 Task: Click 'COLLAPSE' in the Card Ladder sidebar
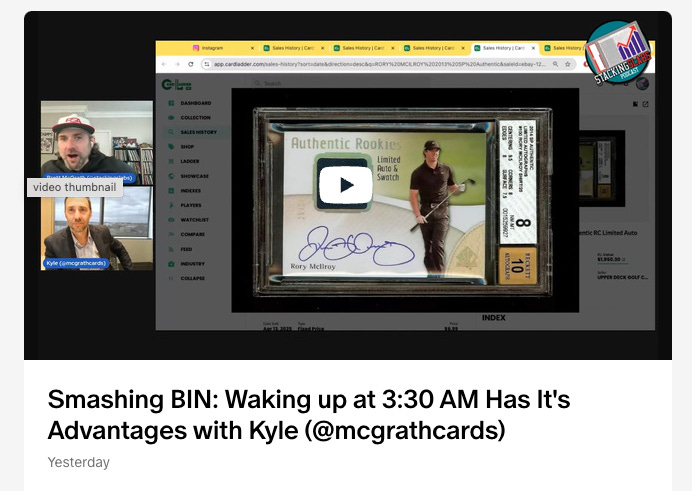click(x=192, y=278)
